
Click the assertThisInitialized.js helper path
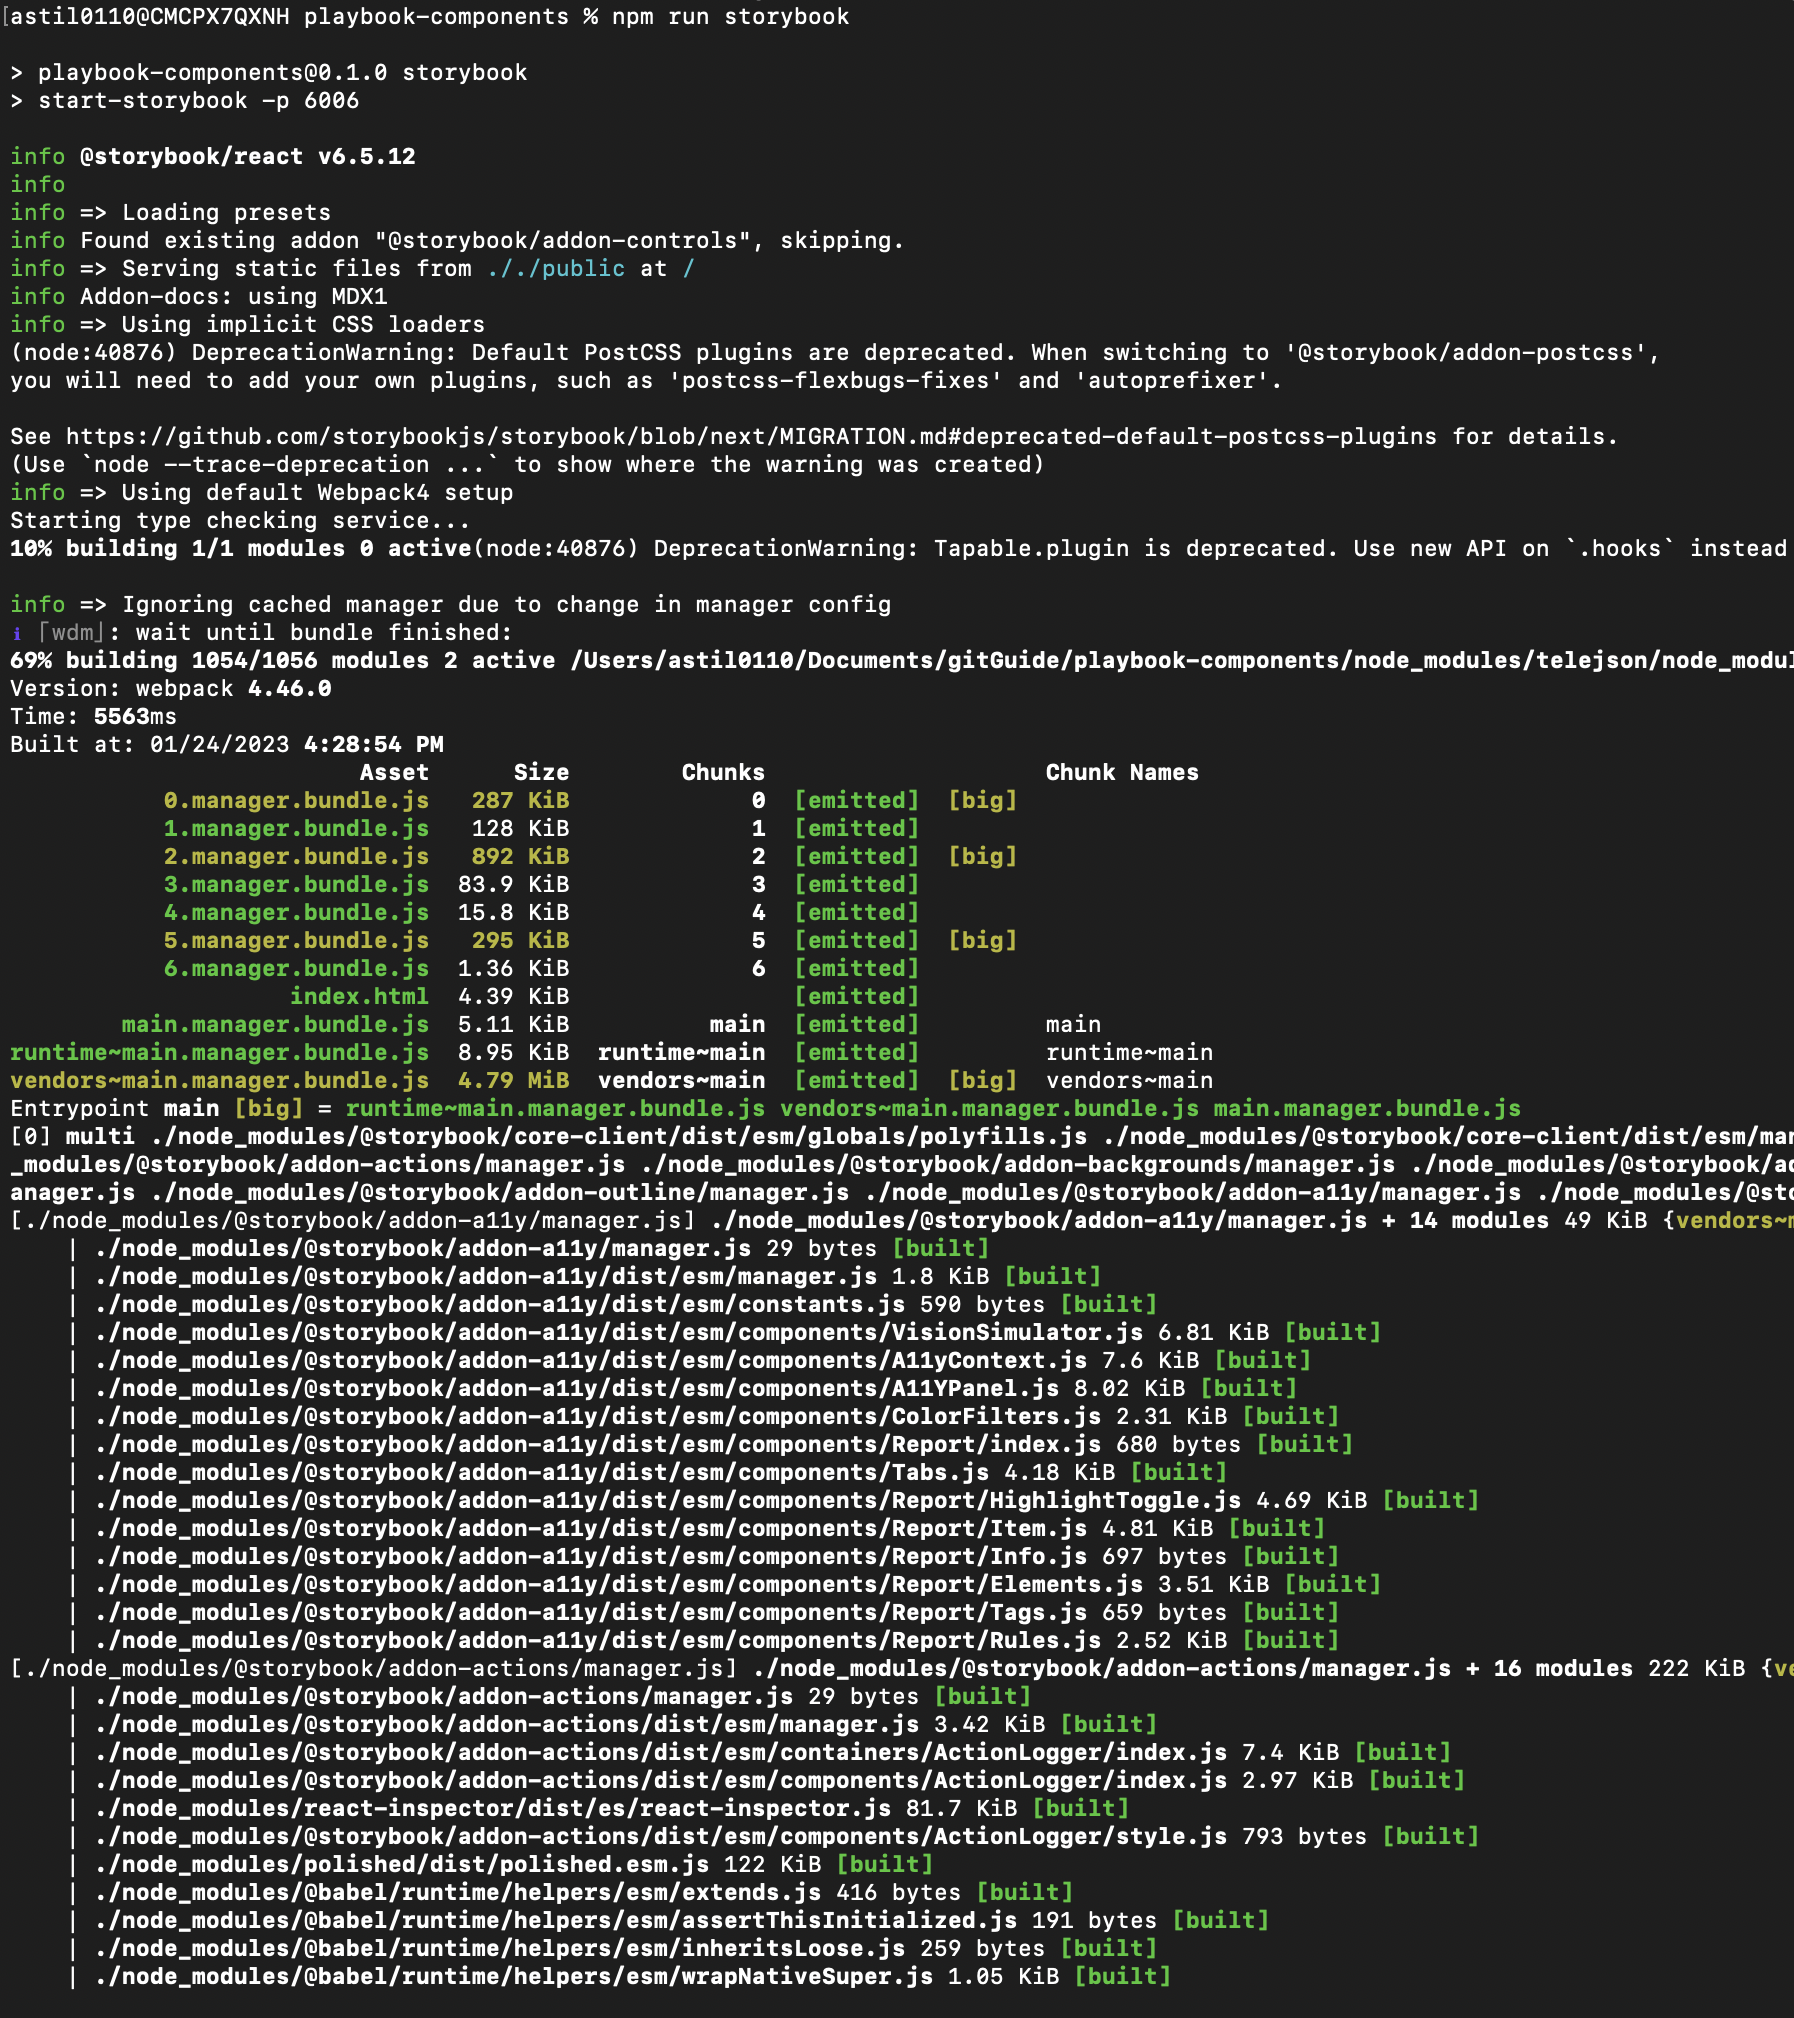point(556,1921)
